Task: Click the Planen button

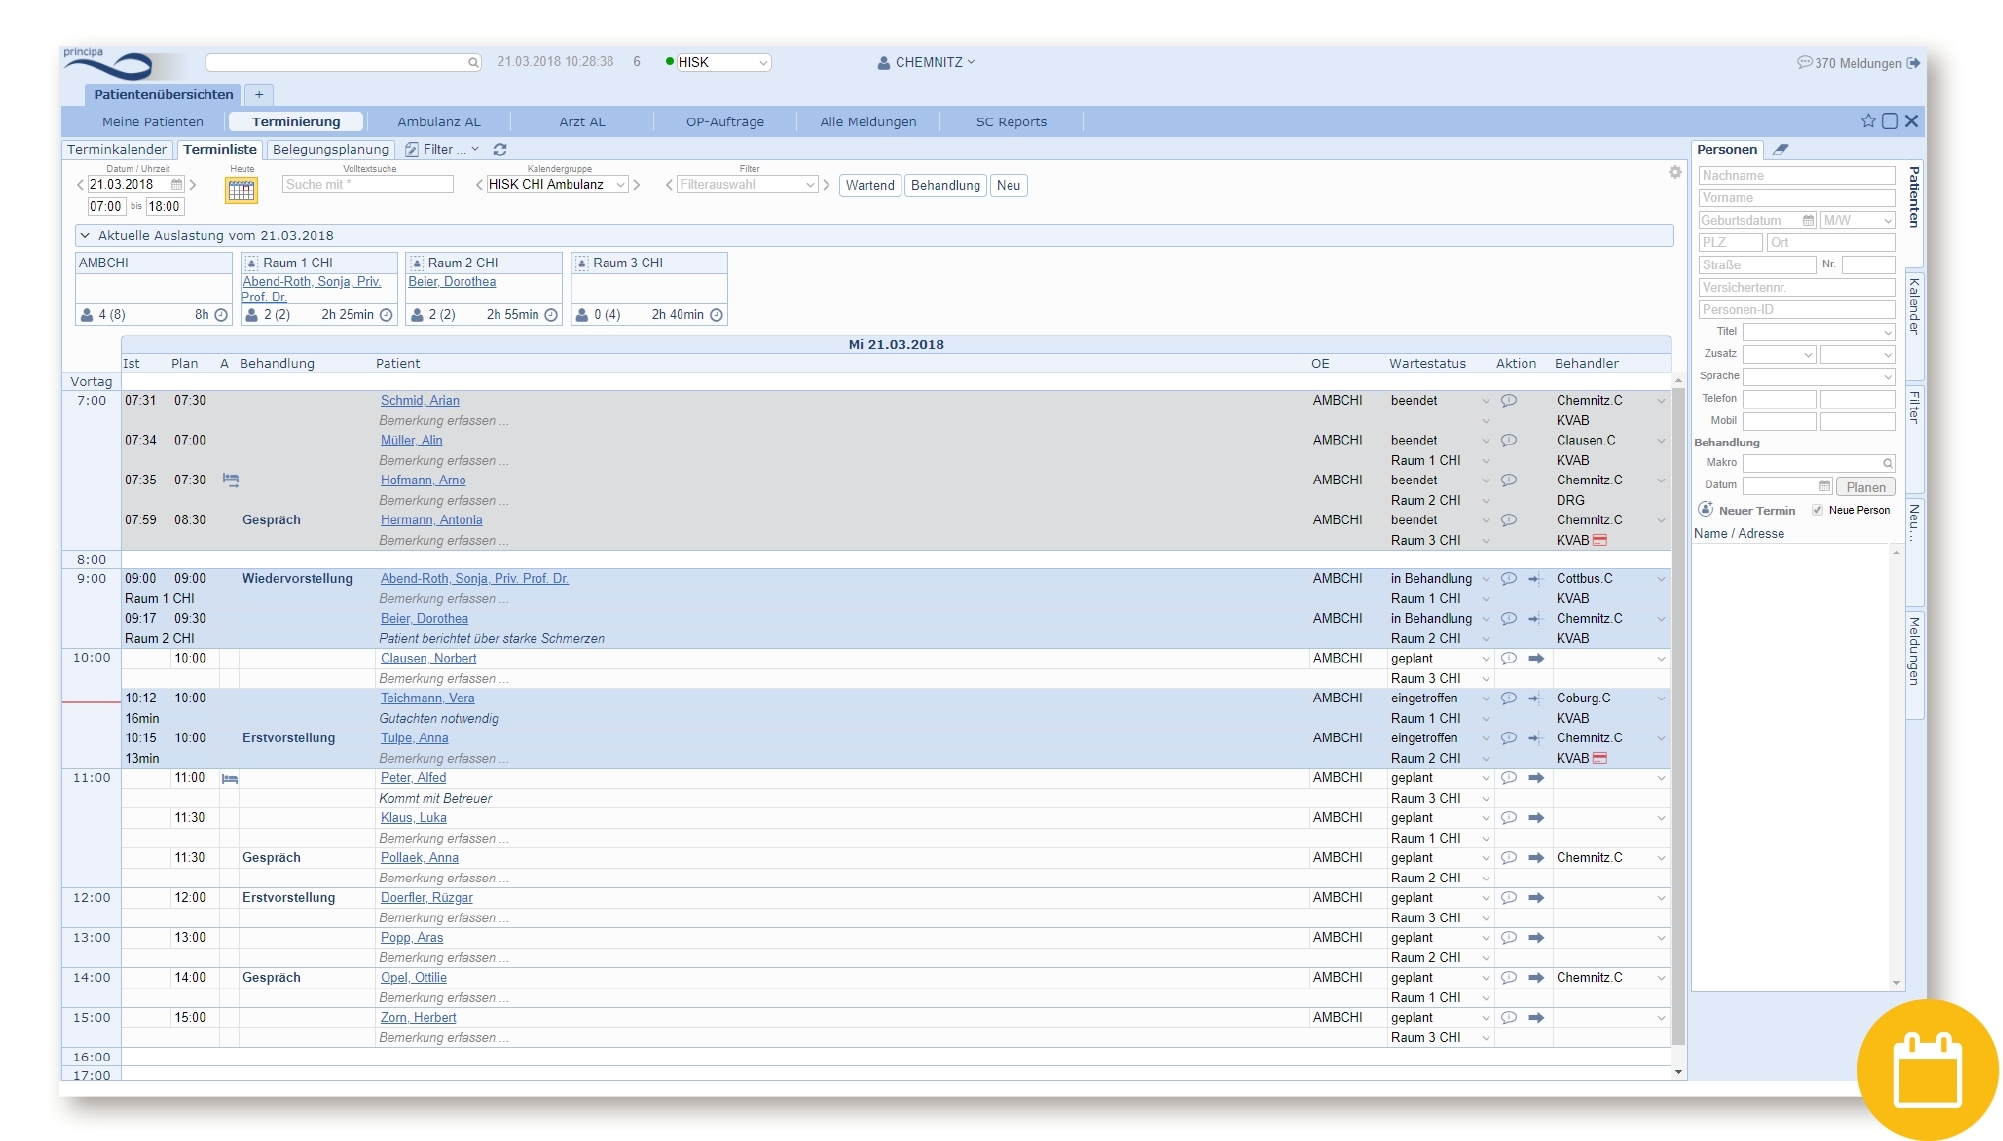Action: pos(1865,487)
